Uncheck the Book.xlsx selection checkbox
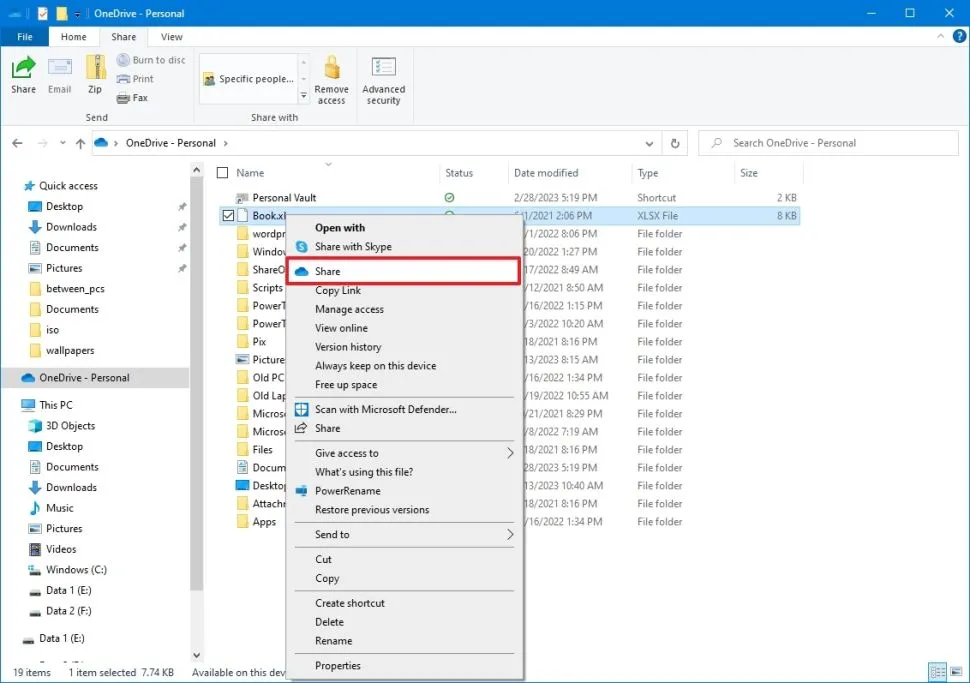This screenshot has height=683, width=970. [227, 215]
